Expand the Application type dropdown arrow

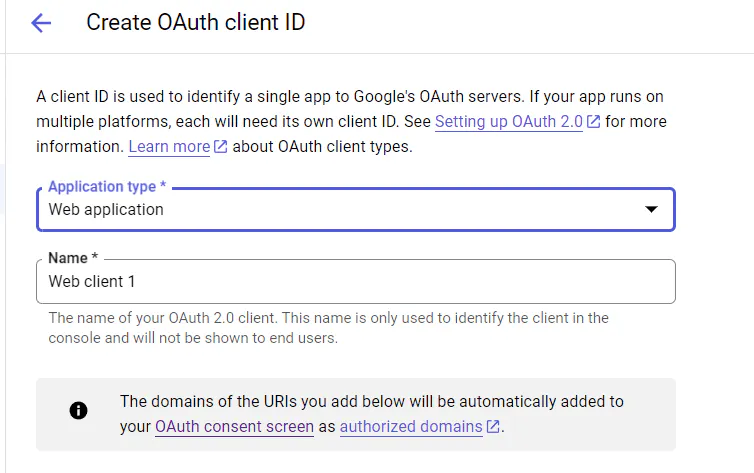click(651, 210)
